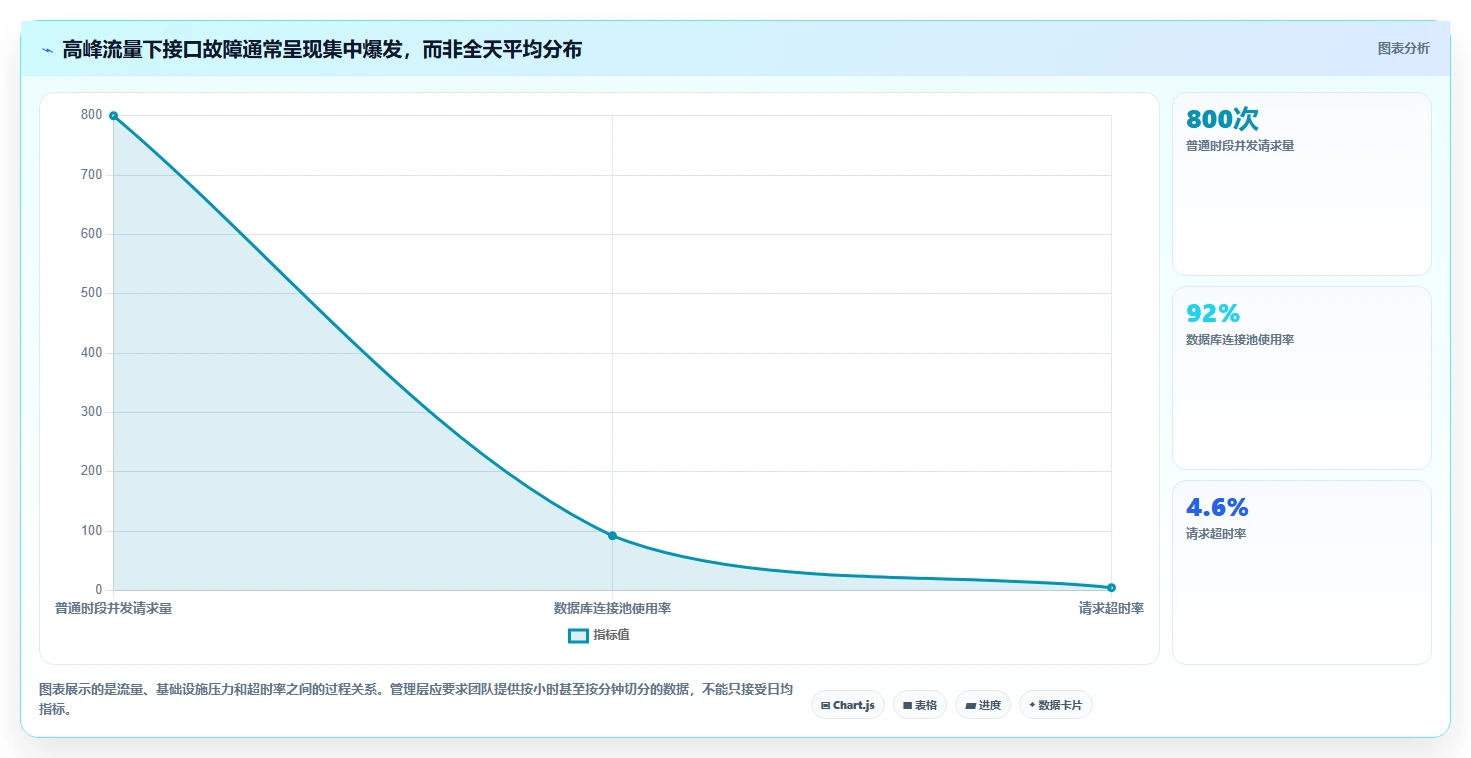The height and width of the screenshot is (758, 1471).
Task: Click the description paragraph below chart
Action: point(416,699)
